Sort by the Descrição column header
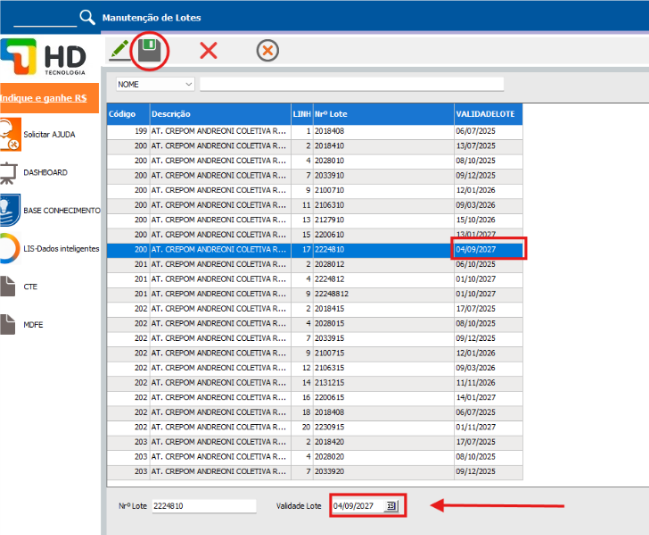 218,114
